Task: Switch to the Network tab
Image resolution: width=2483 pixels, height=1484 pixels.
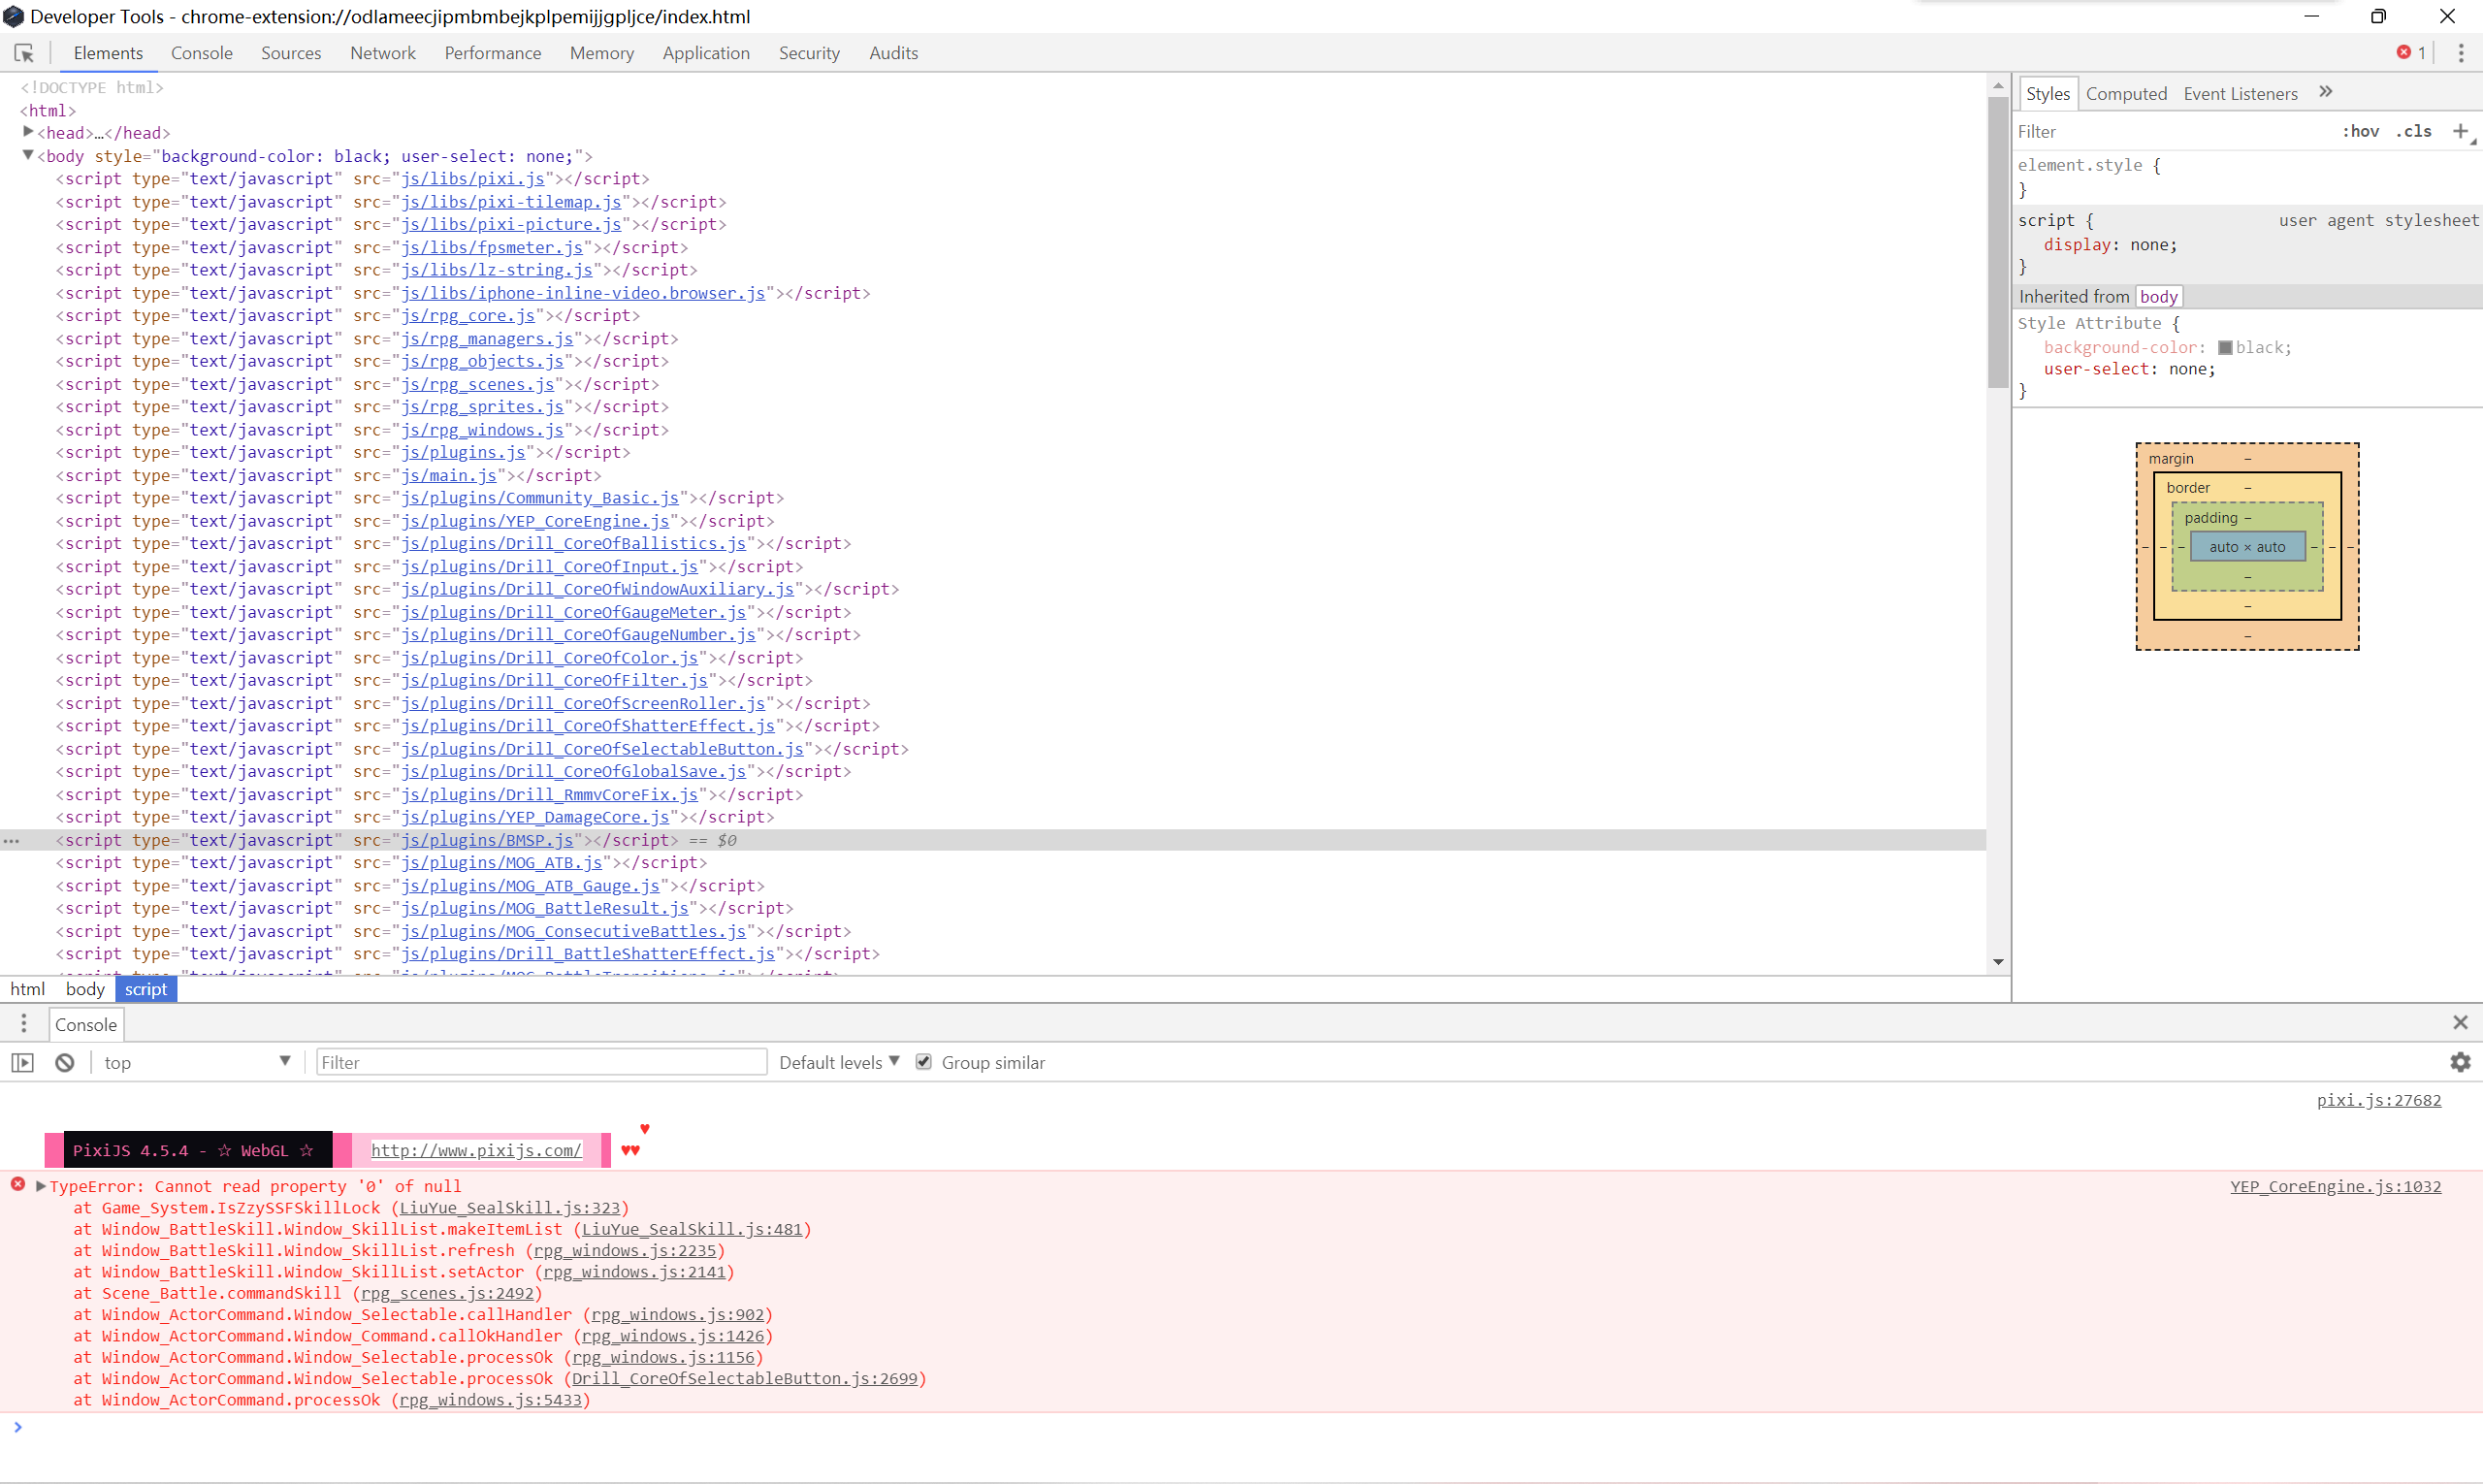Action: click(x=383, y=53)
